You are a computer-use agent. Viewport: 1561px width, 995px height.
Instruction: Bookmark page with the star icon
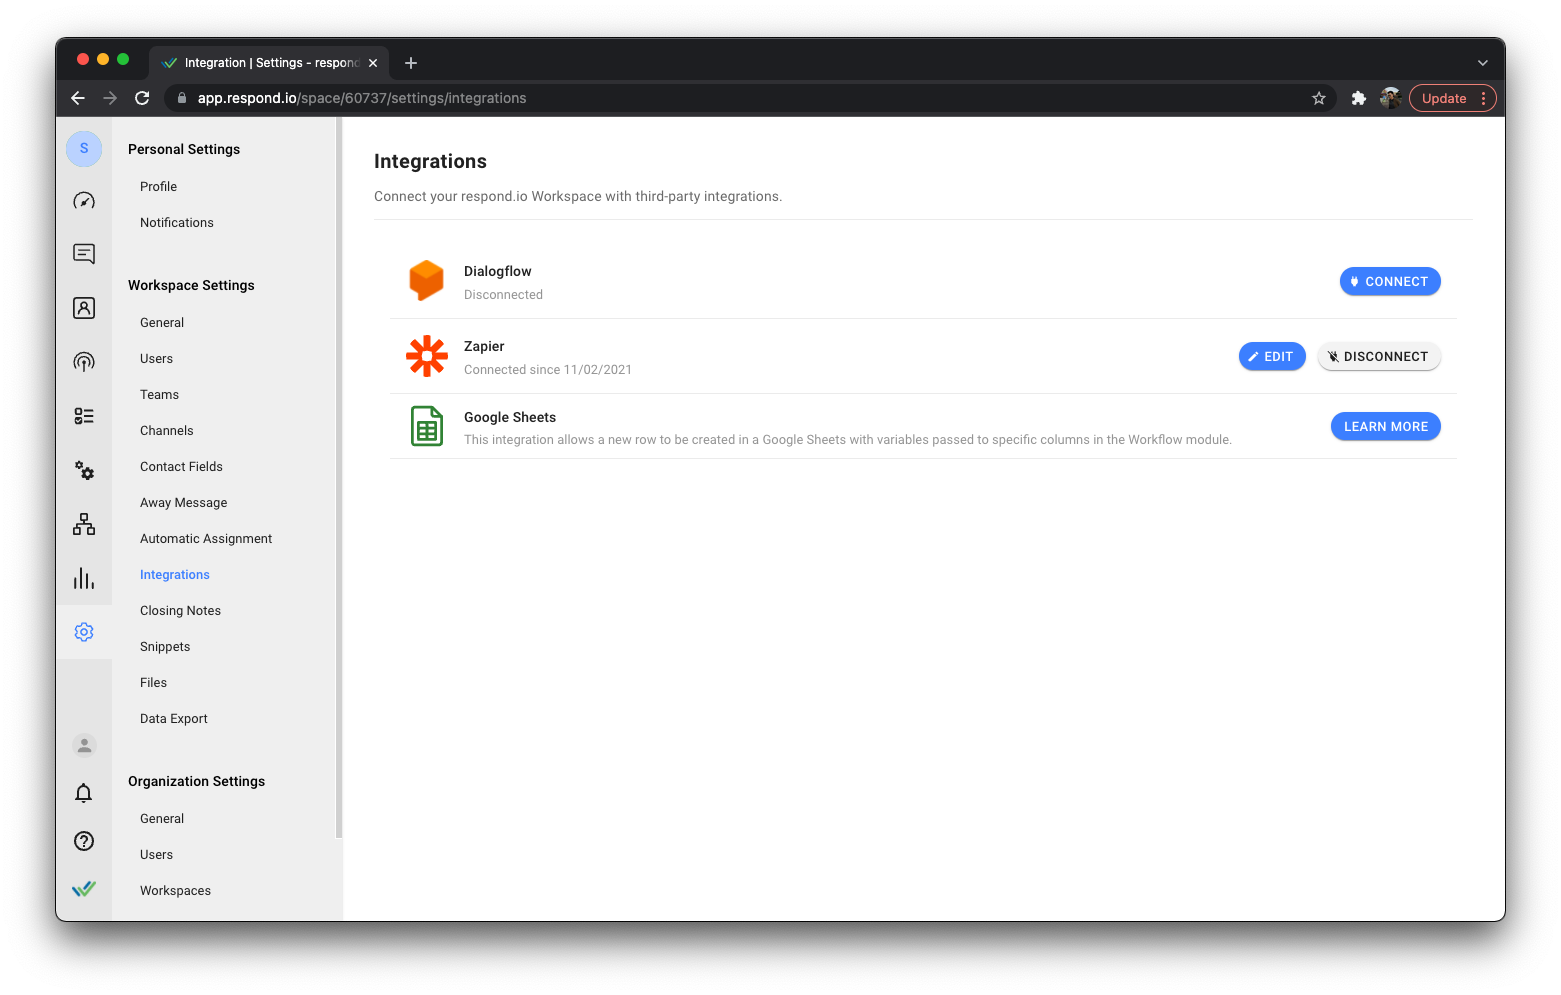(1319, 98)
